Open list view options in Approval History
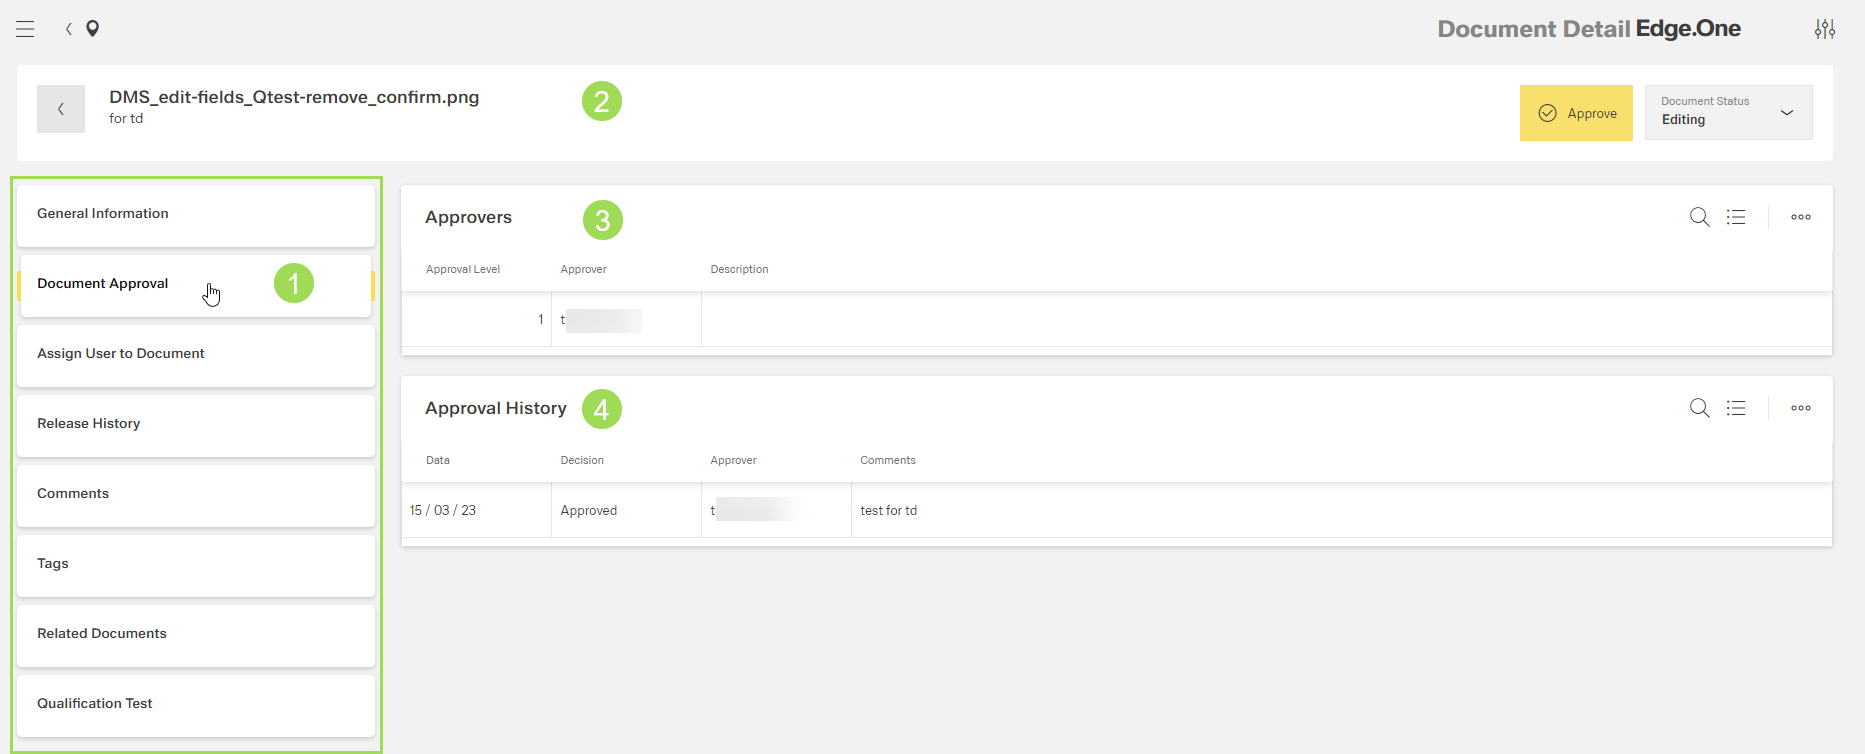 (x=1736, y=408)
